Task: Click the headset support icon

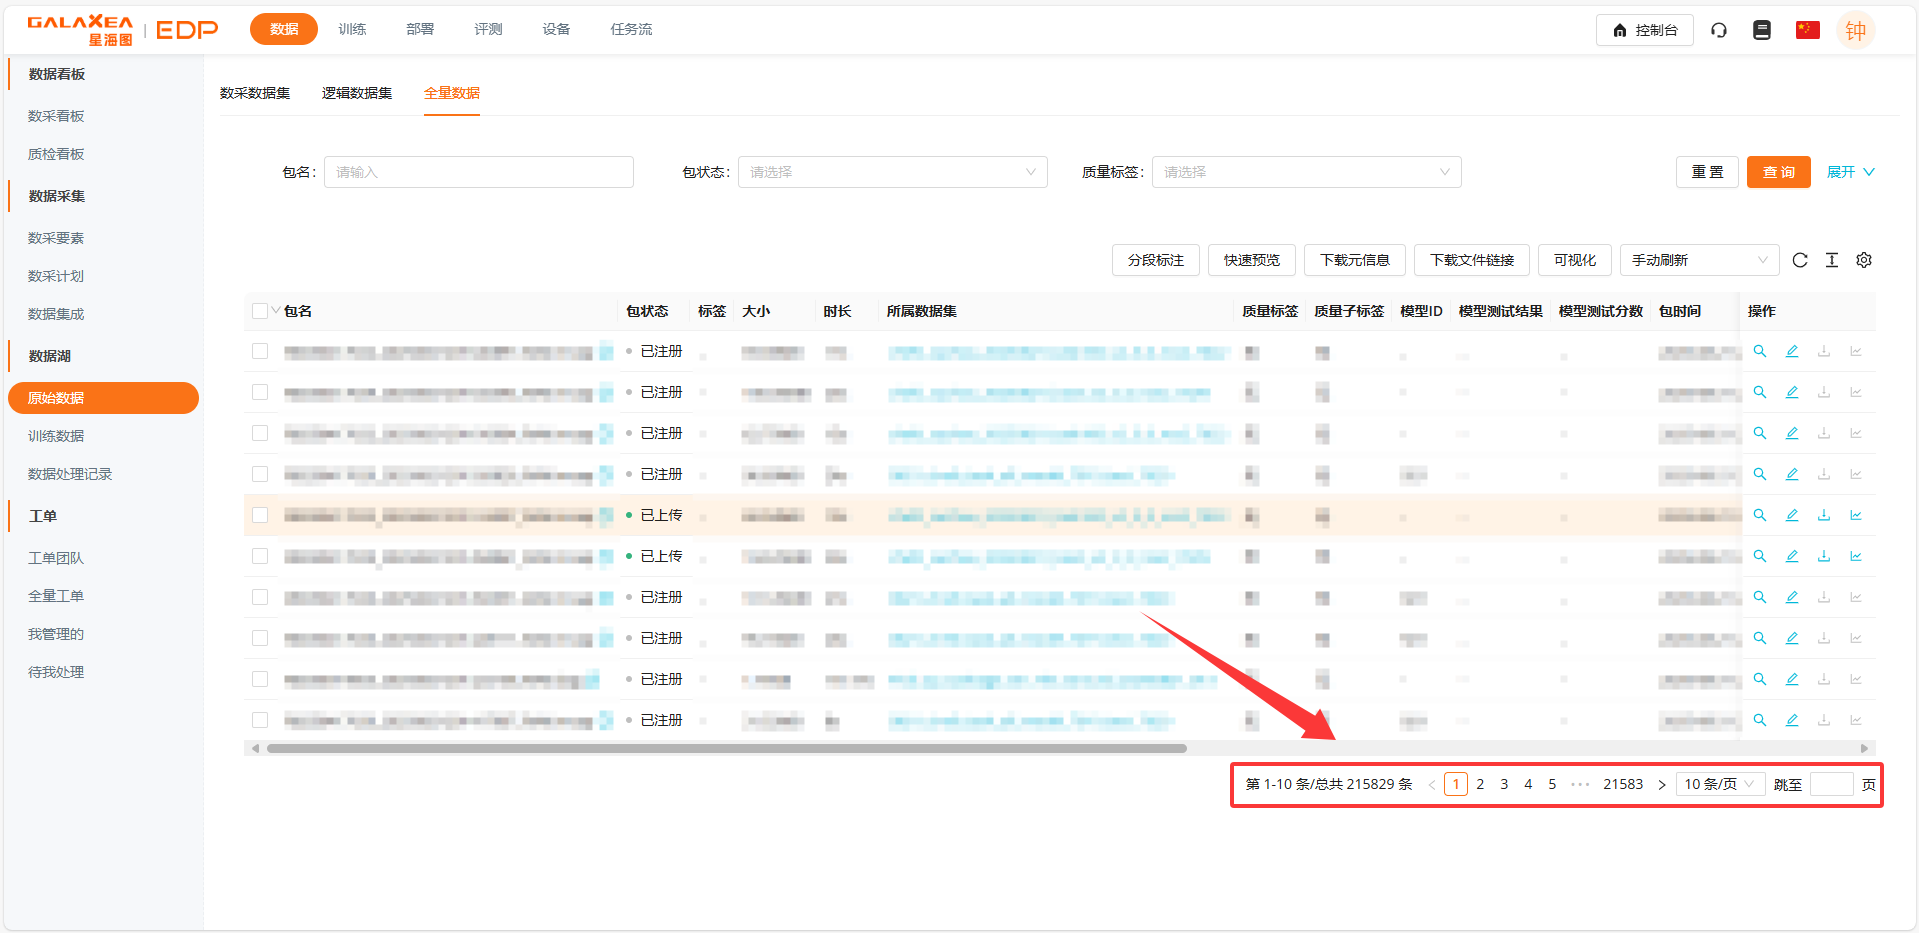Action: 1718,30
